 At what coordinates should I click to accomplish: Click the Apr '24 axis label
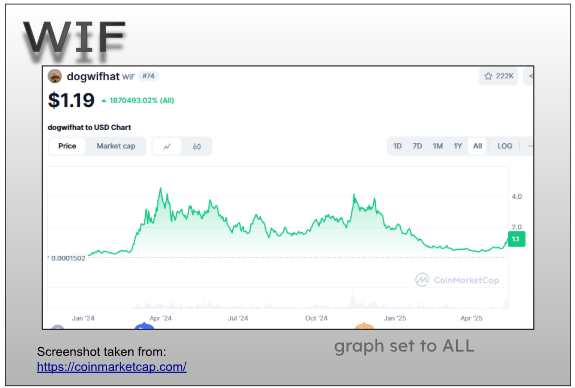[x=161, y=318]
